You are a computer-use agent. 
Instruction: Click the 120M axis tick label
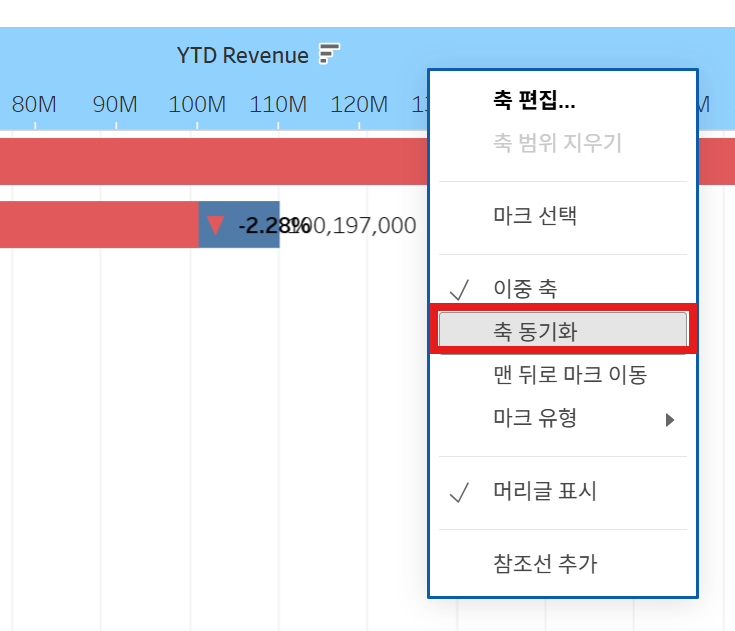pos(359,104)
